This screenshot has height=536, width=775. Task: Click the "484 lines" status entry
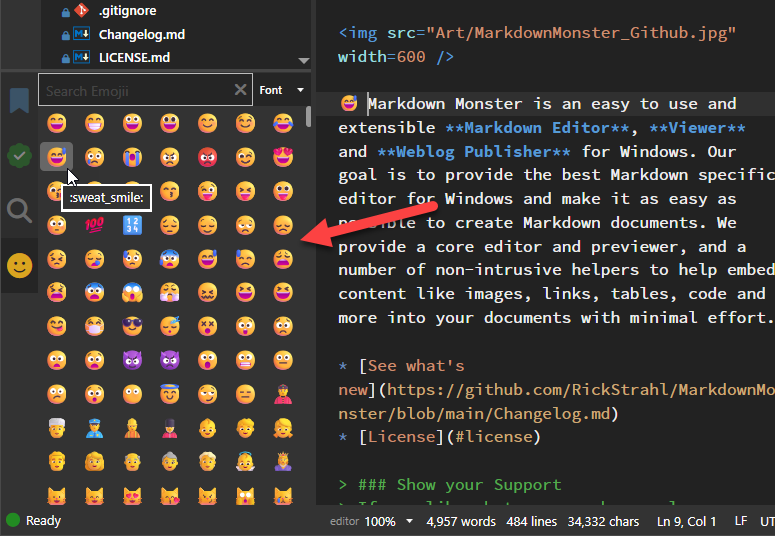(531, 522)
